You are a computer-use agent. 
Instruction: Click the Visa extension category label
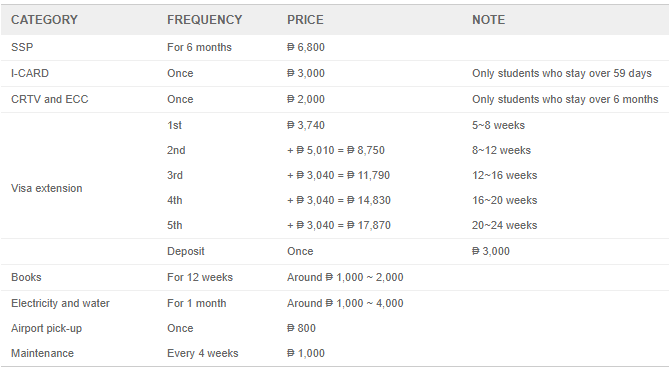pyautogui.click(x=47, y=188)
